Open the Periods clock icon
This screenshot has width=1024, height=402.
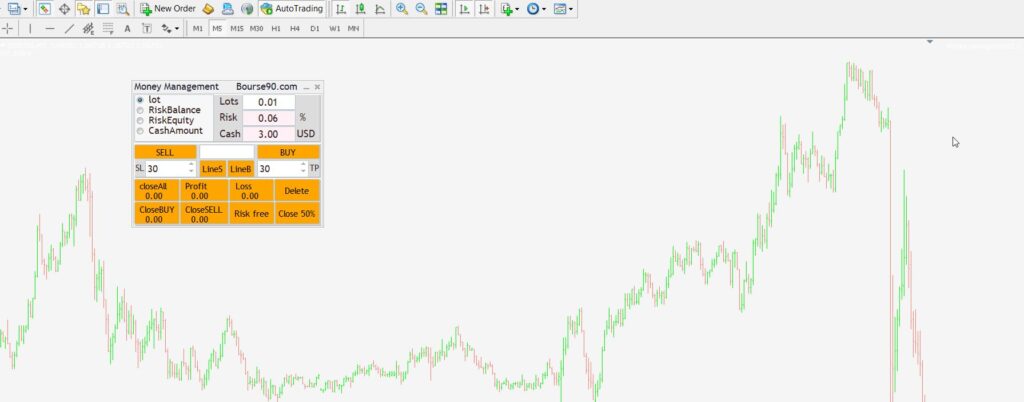[533, 9]
